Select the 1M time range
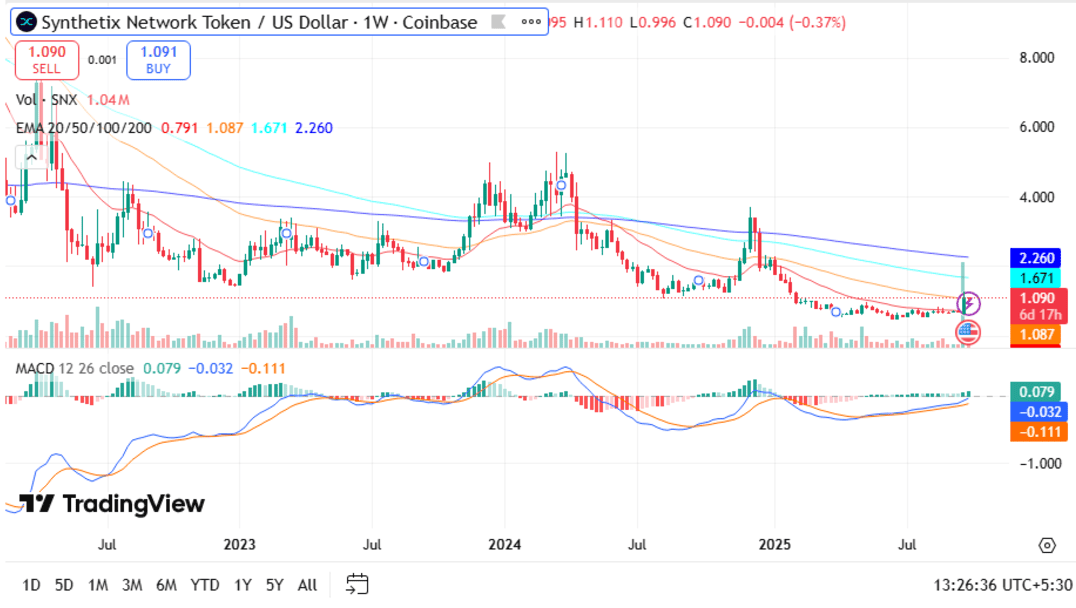This screenshot has height=608, width=1076. (98, 585)
